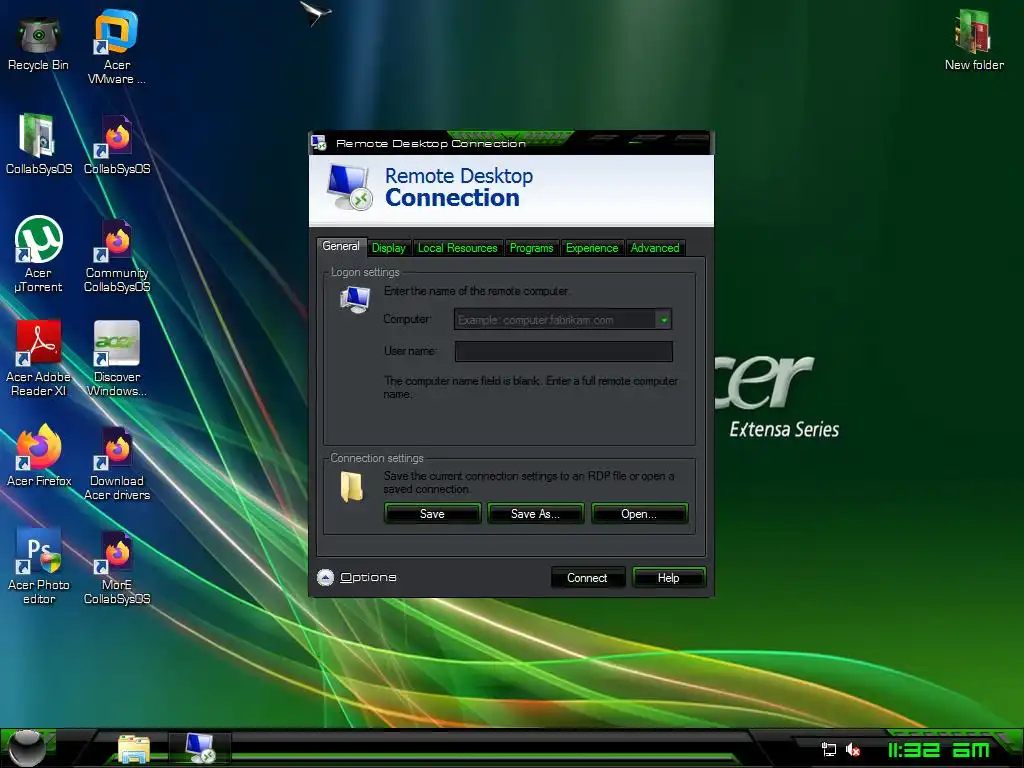
Task: Open File Explorer from the taskbar
Action: pos(134,749)
